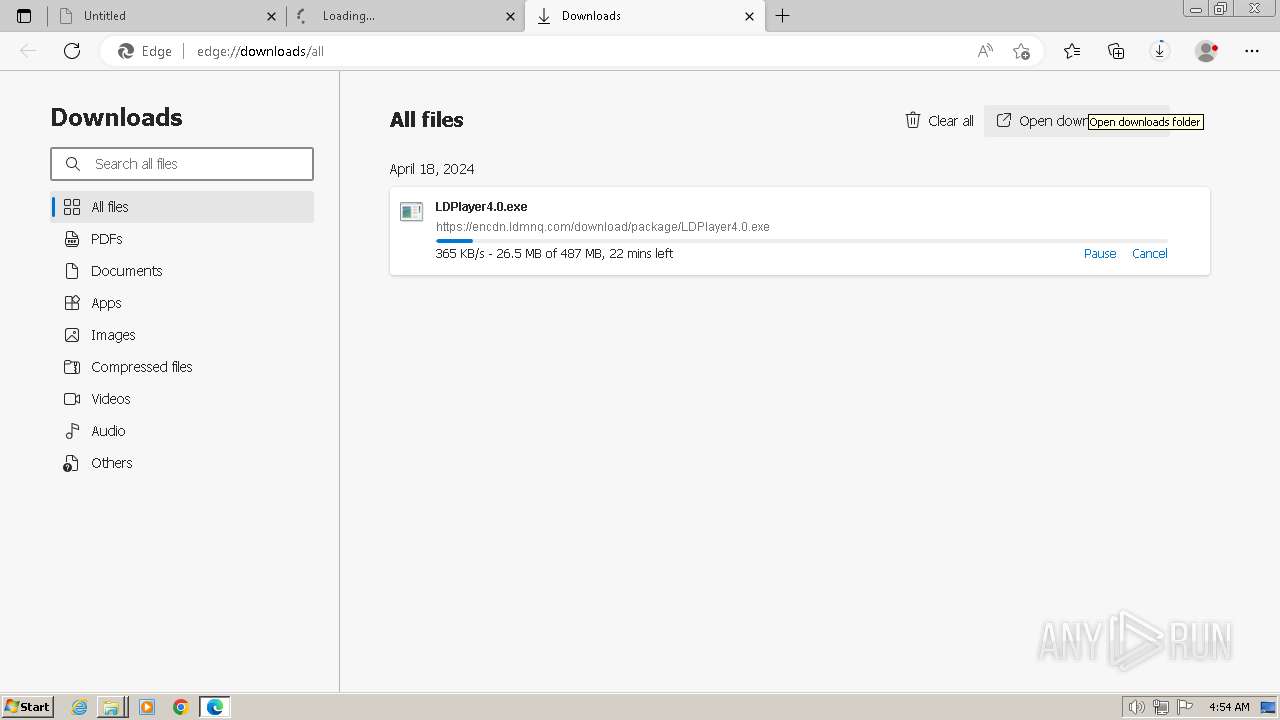Click the browser back arrow
The width and height of the screenshot is (1280, 720).
(28, 51)
